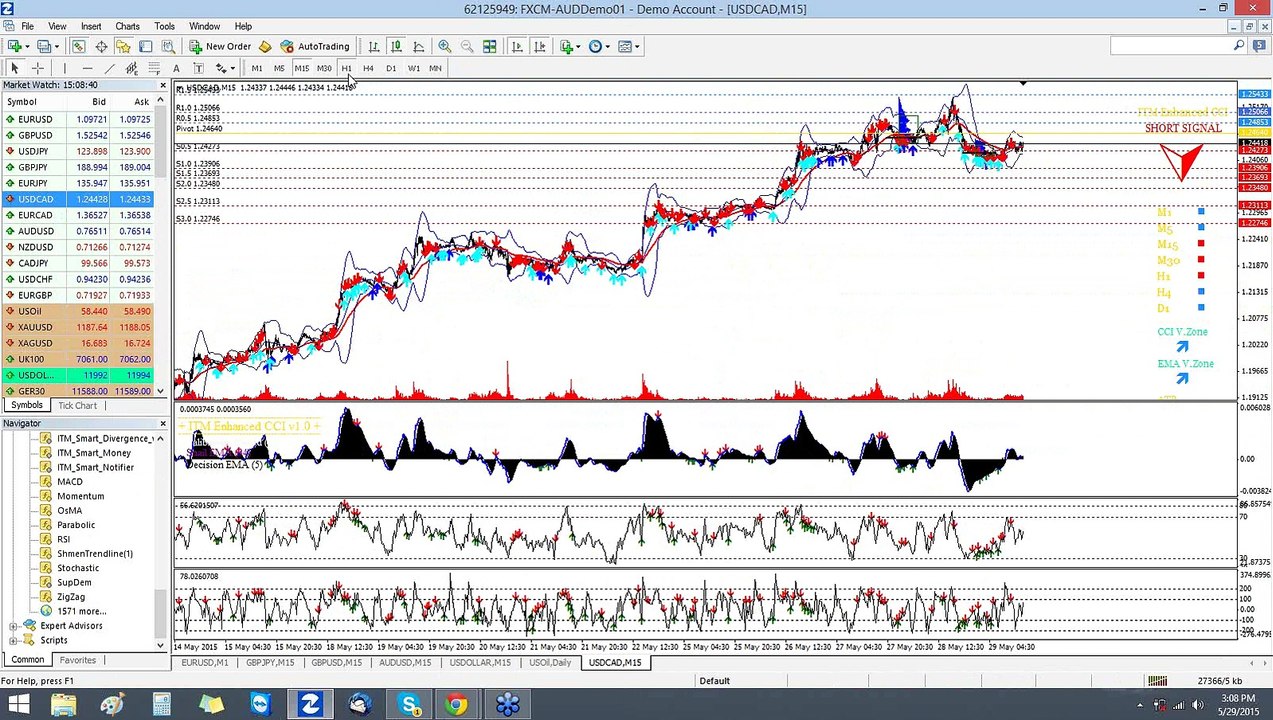Switch to H4 timeframe

[368, 68]
